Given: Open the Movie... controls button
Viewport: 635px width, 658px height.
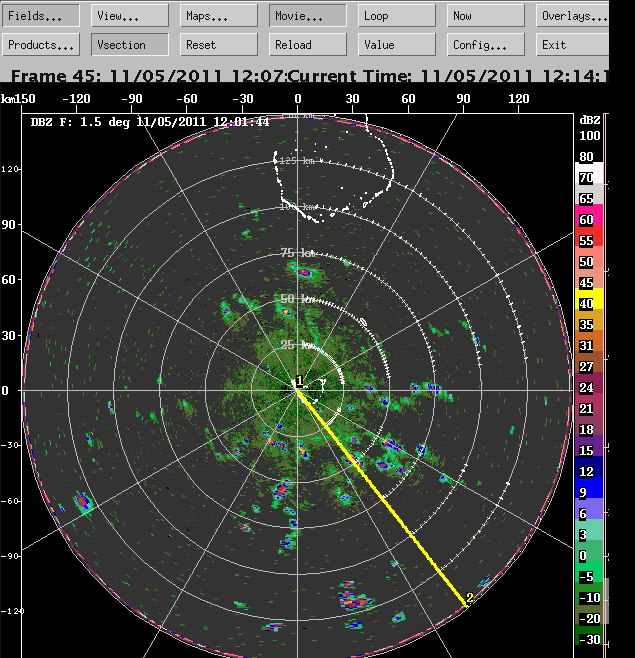Looking at the screenshot, I should coord(308,16).
